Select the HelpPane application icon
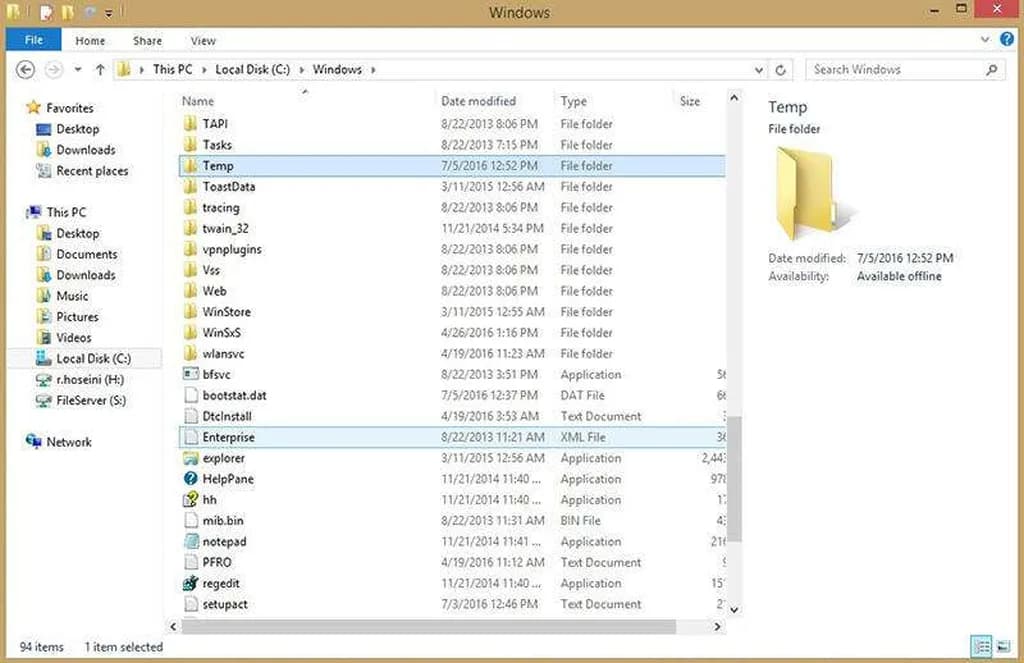 [x=192, y=479]
